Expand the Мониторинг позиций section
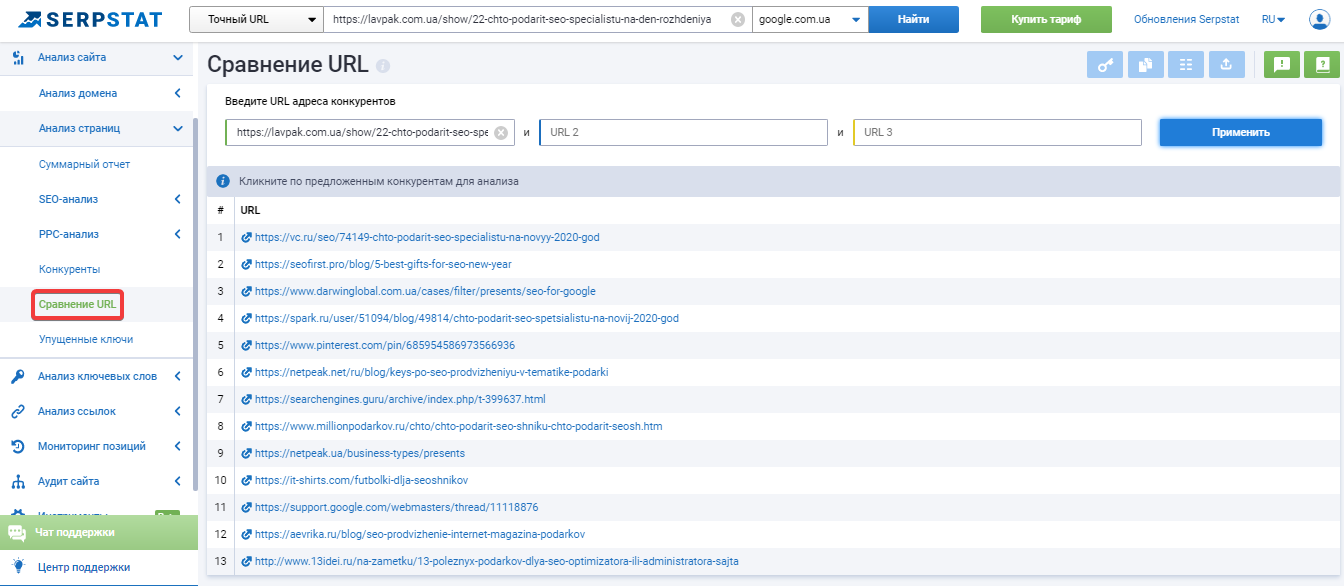The width and height of the screenshot is (1344, 586). pyautogui.click(x=178, y=446)
